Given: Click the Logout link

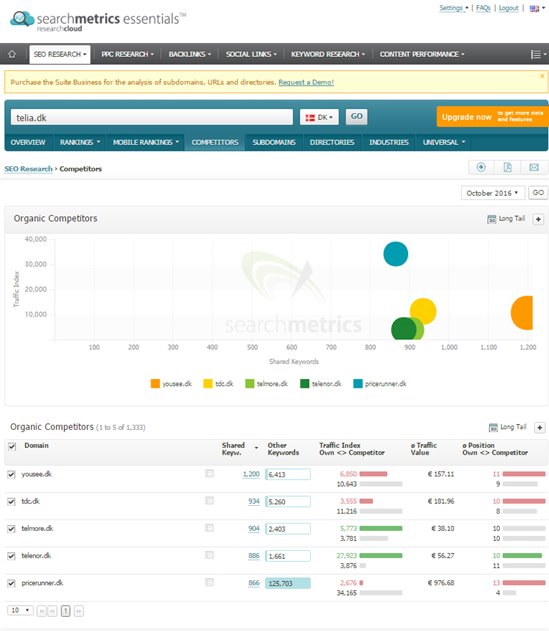Looking at the screenshot, I should tap(509, 8).
